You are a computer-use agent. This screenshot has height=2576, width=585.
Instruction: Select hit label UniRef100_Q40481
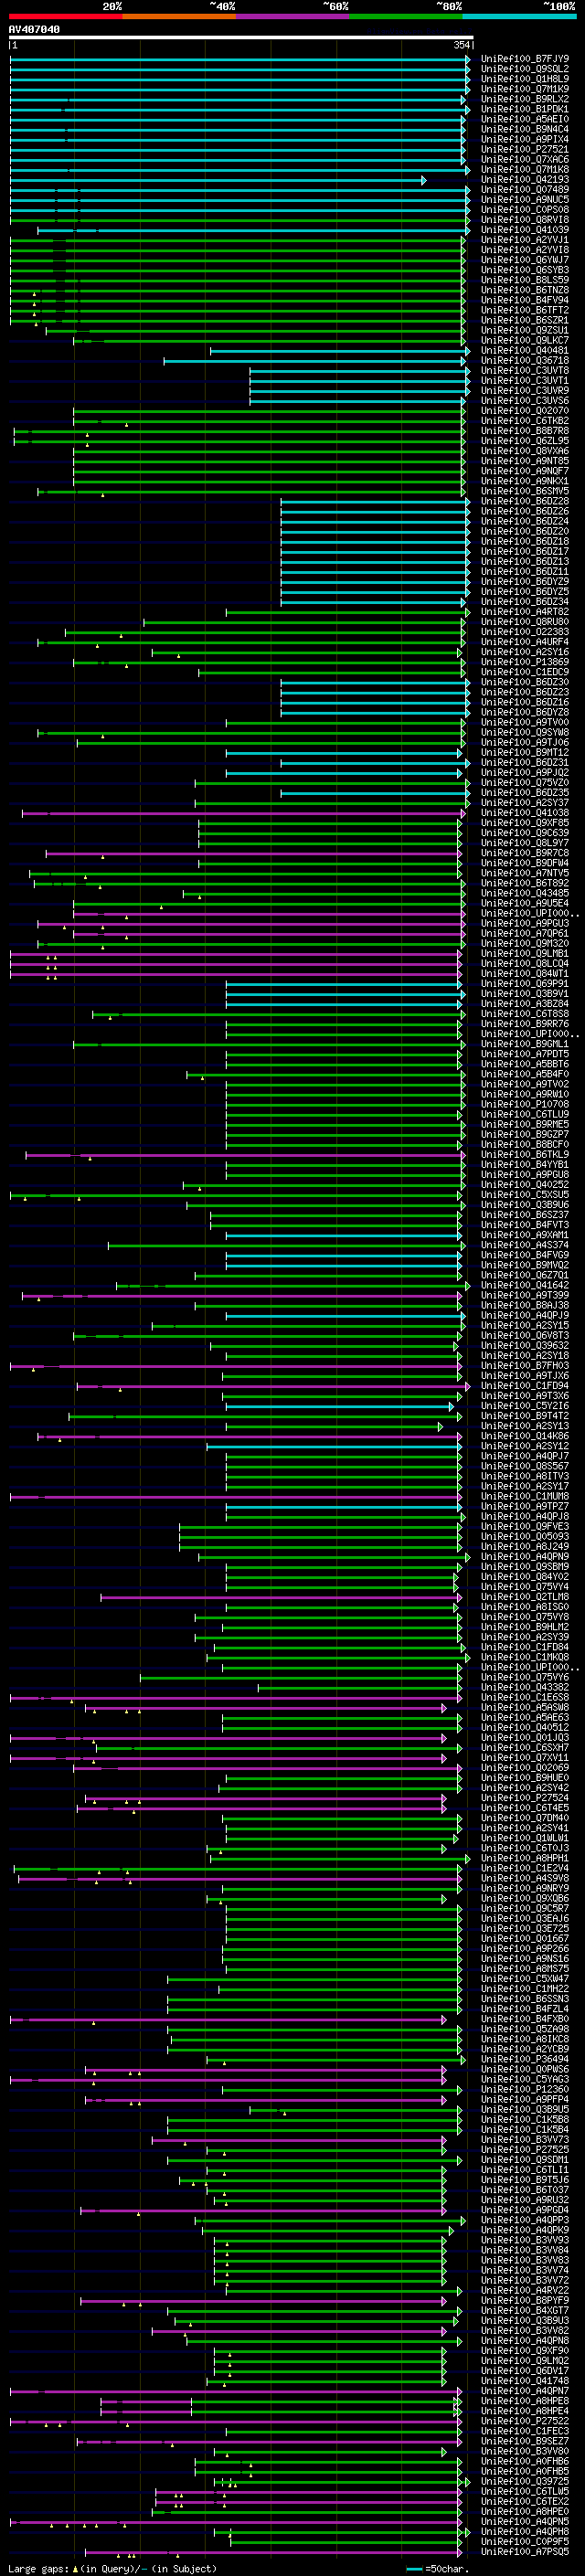[524, 351]
